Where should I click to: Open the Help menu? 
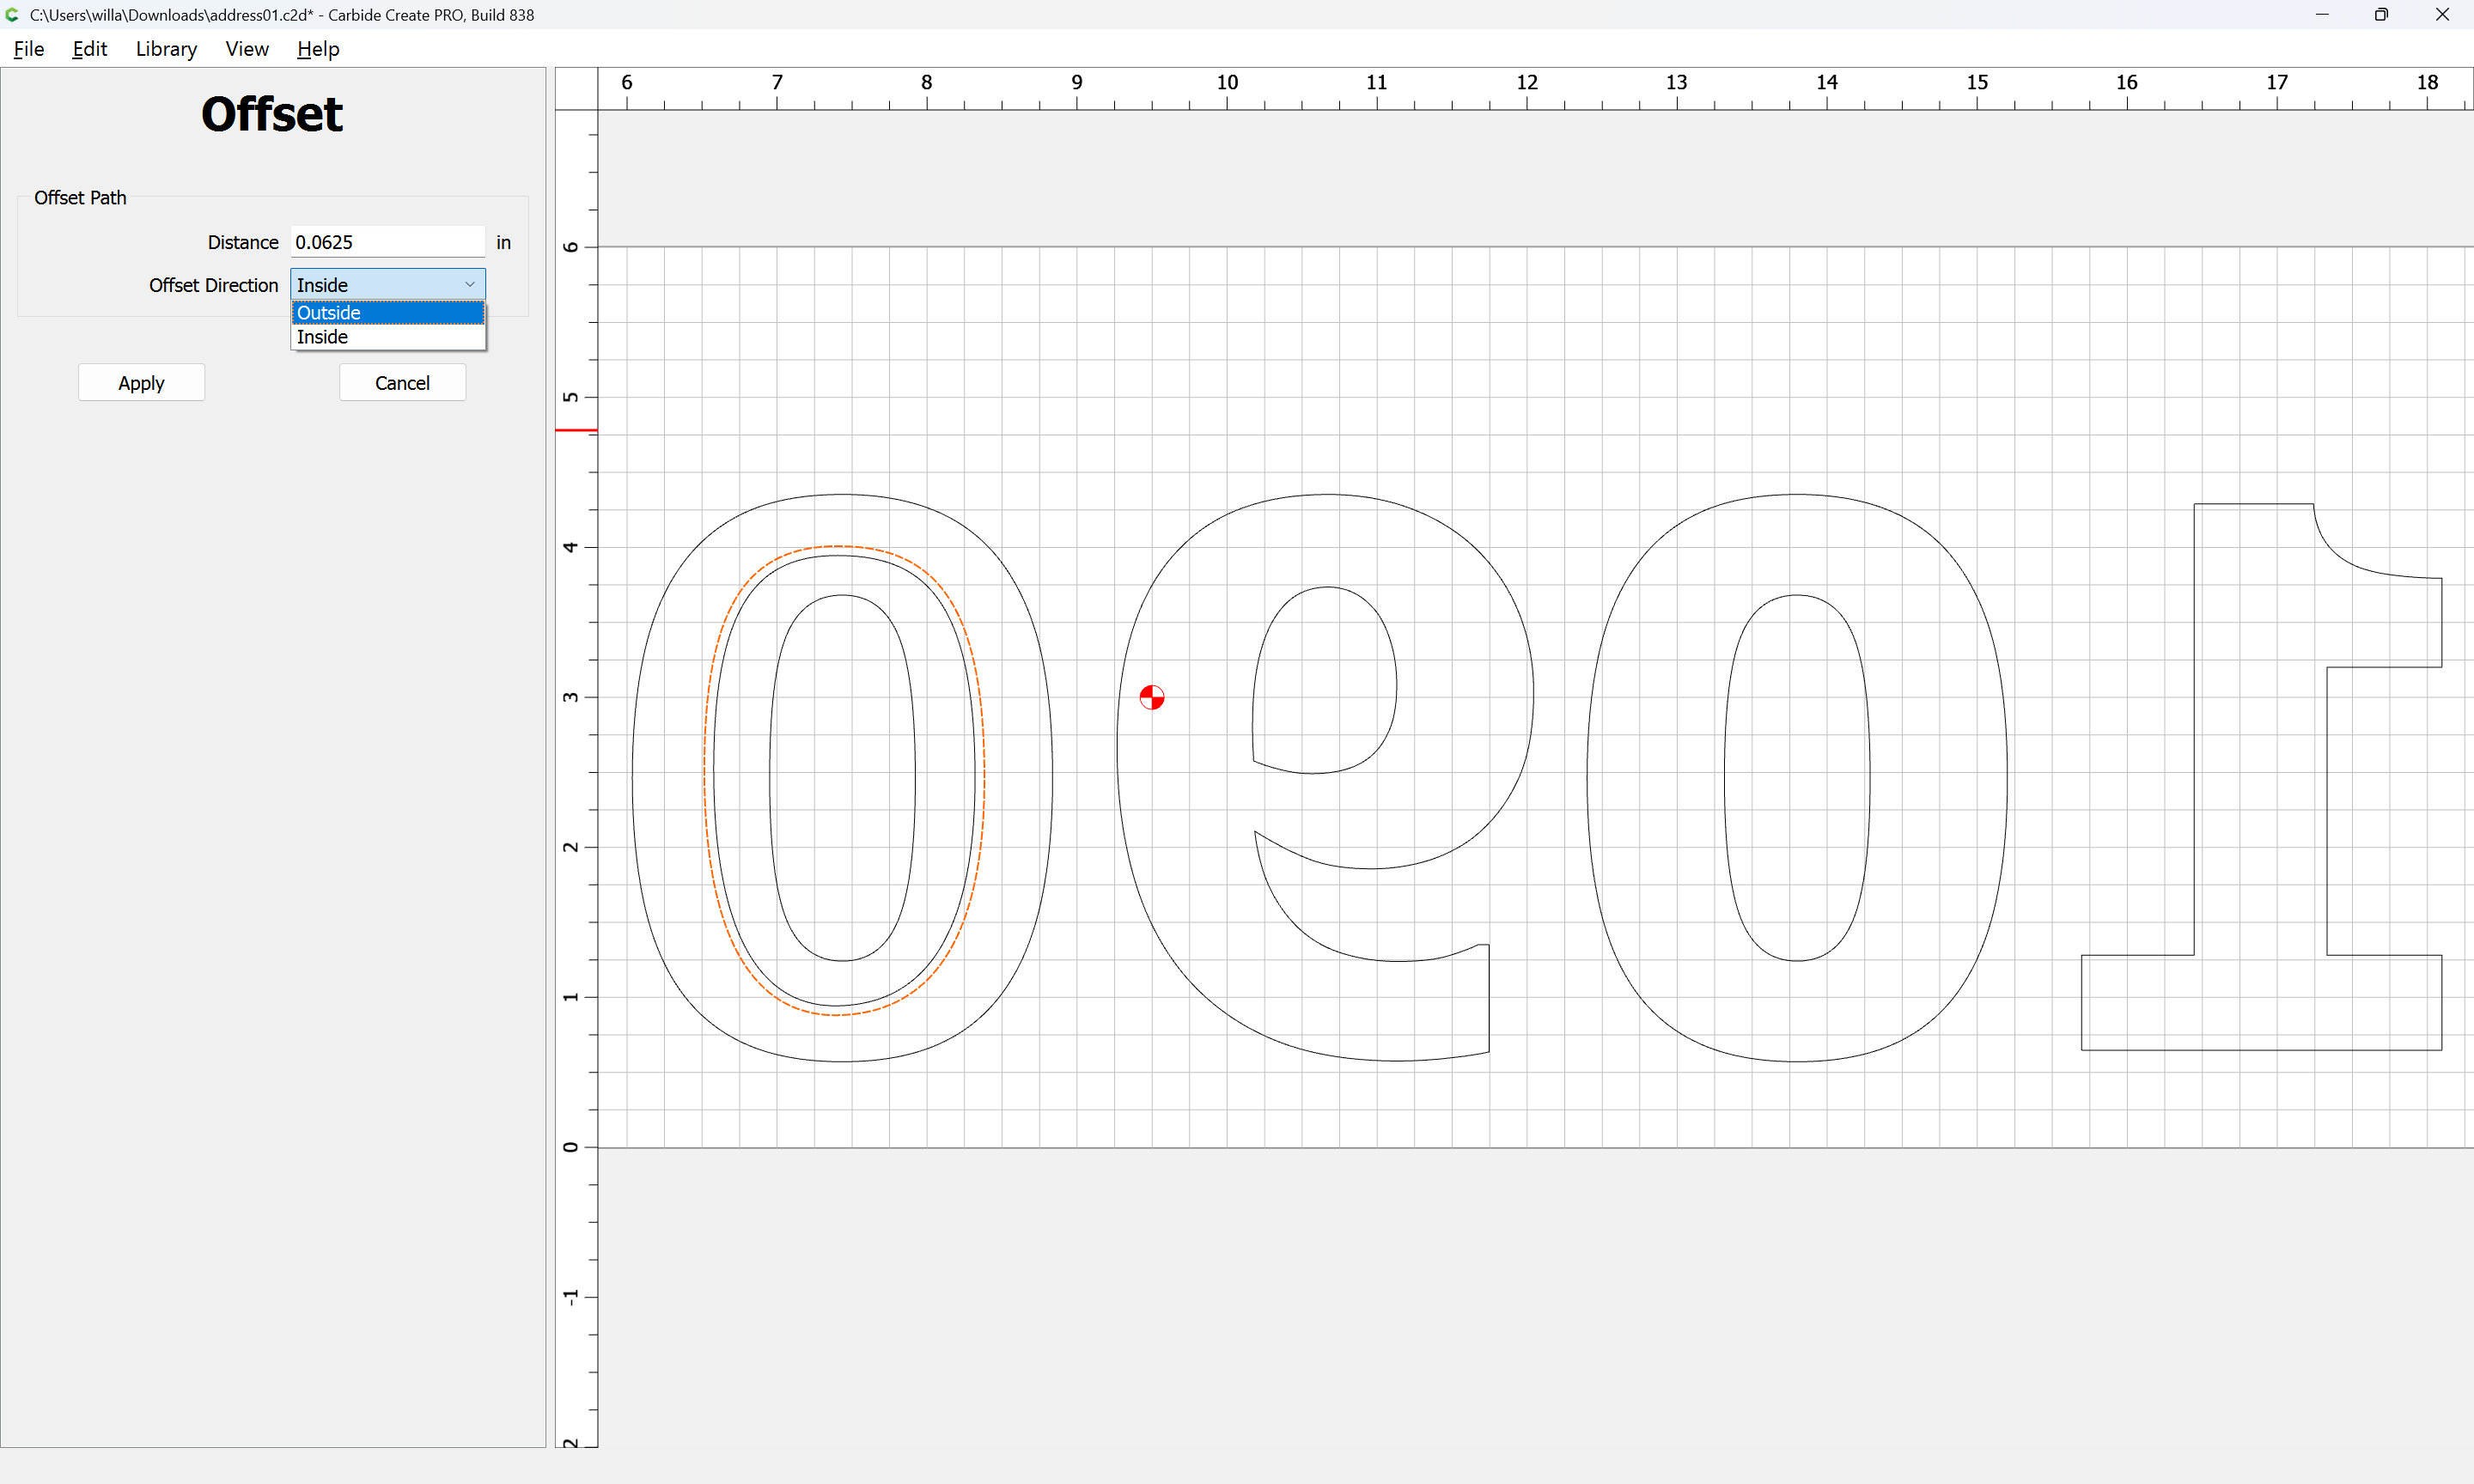[318, 49]
